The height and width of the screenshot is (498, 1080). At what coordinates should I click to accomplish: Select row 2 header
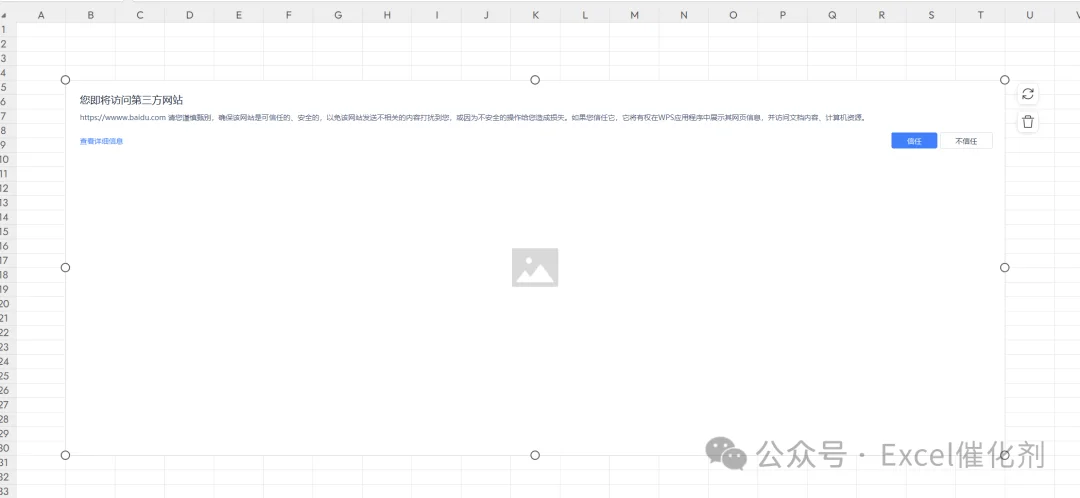pyautogui.click(x=8, y=44)
